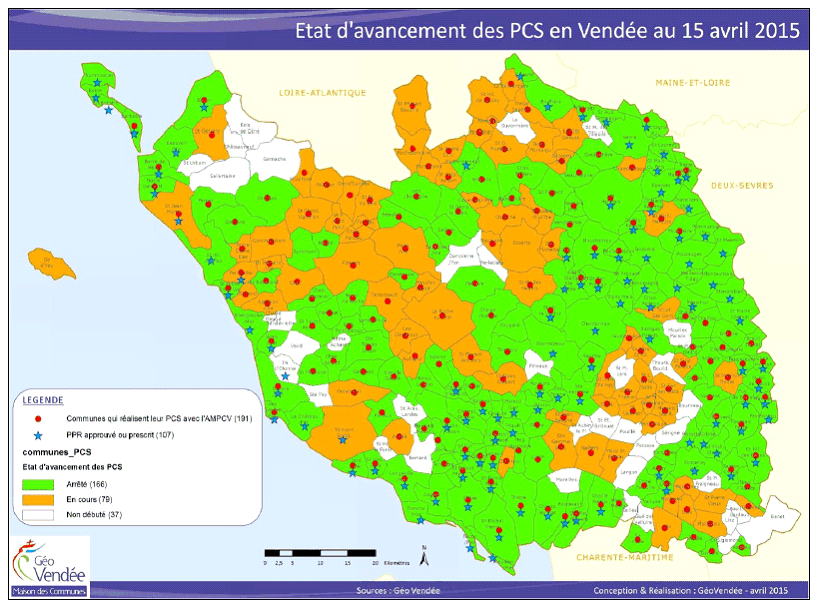The height and width of the screenshot is (607, 817).
Task: Click the map title about PCS en Vendée
Action: tap(547, 30)
